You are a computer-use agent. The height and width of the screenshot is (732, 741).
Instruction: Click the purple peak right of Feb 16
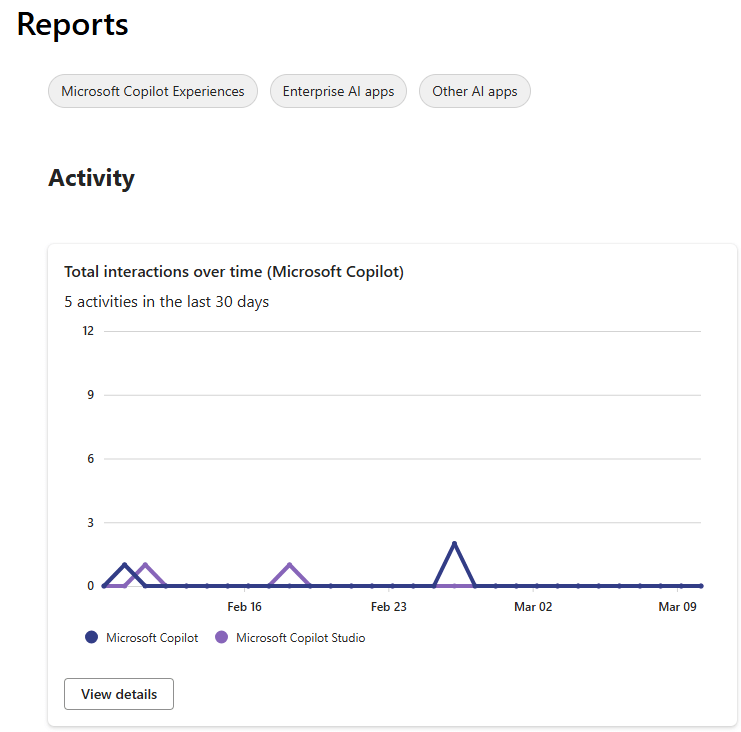point(290,565)
